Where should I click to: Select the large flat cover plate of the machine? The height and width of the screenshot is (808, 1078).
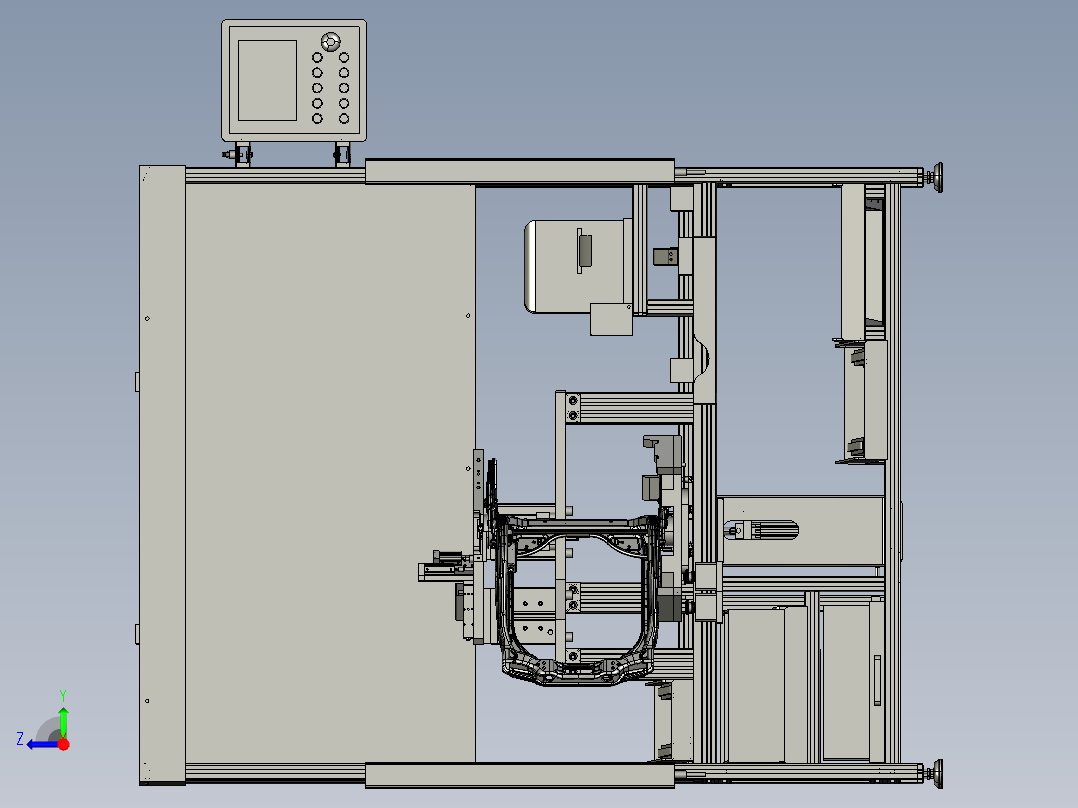tap(330, 472)
